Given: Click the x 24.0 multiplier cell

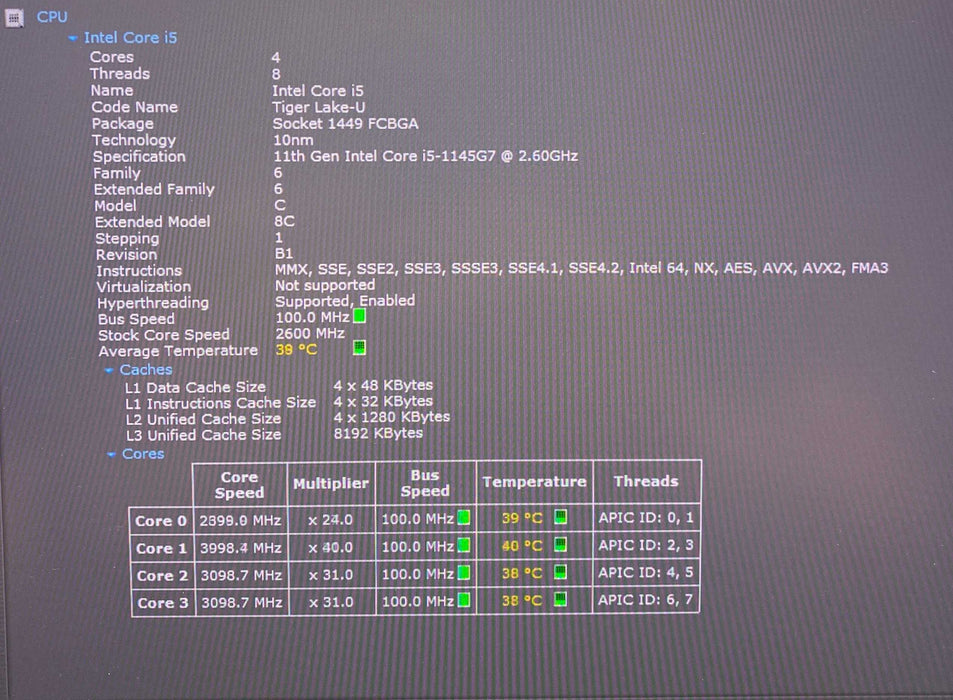Looking at the screenshot, I should tap(330, 520).
